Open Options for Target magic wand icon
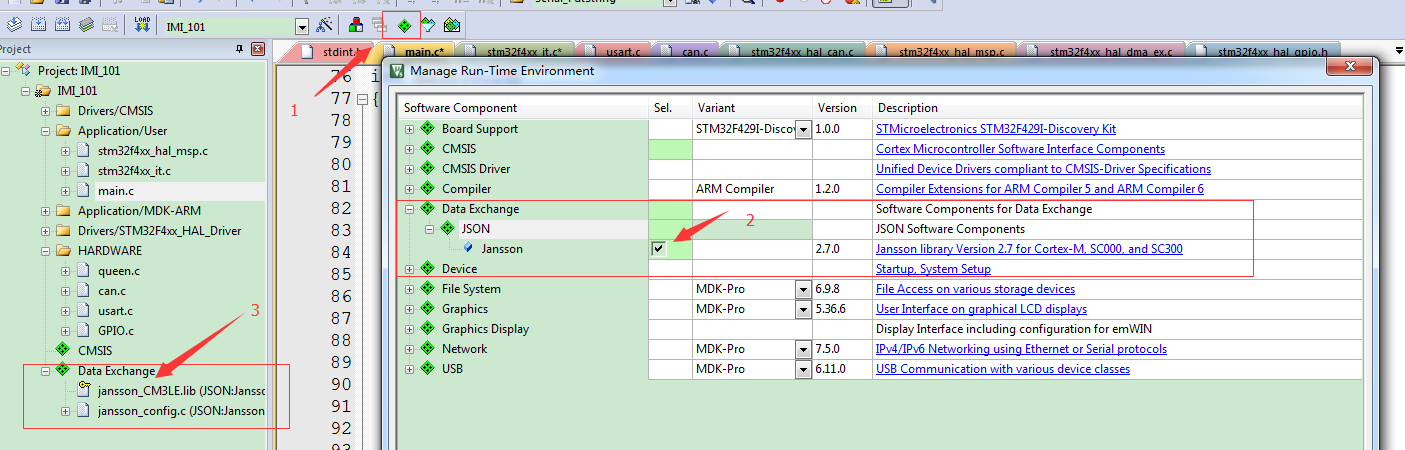The width and height of the screenshot is (1405, 450). tap(324, 25)
